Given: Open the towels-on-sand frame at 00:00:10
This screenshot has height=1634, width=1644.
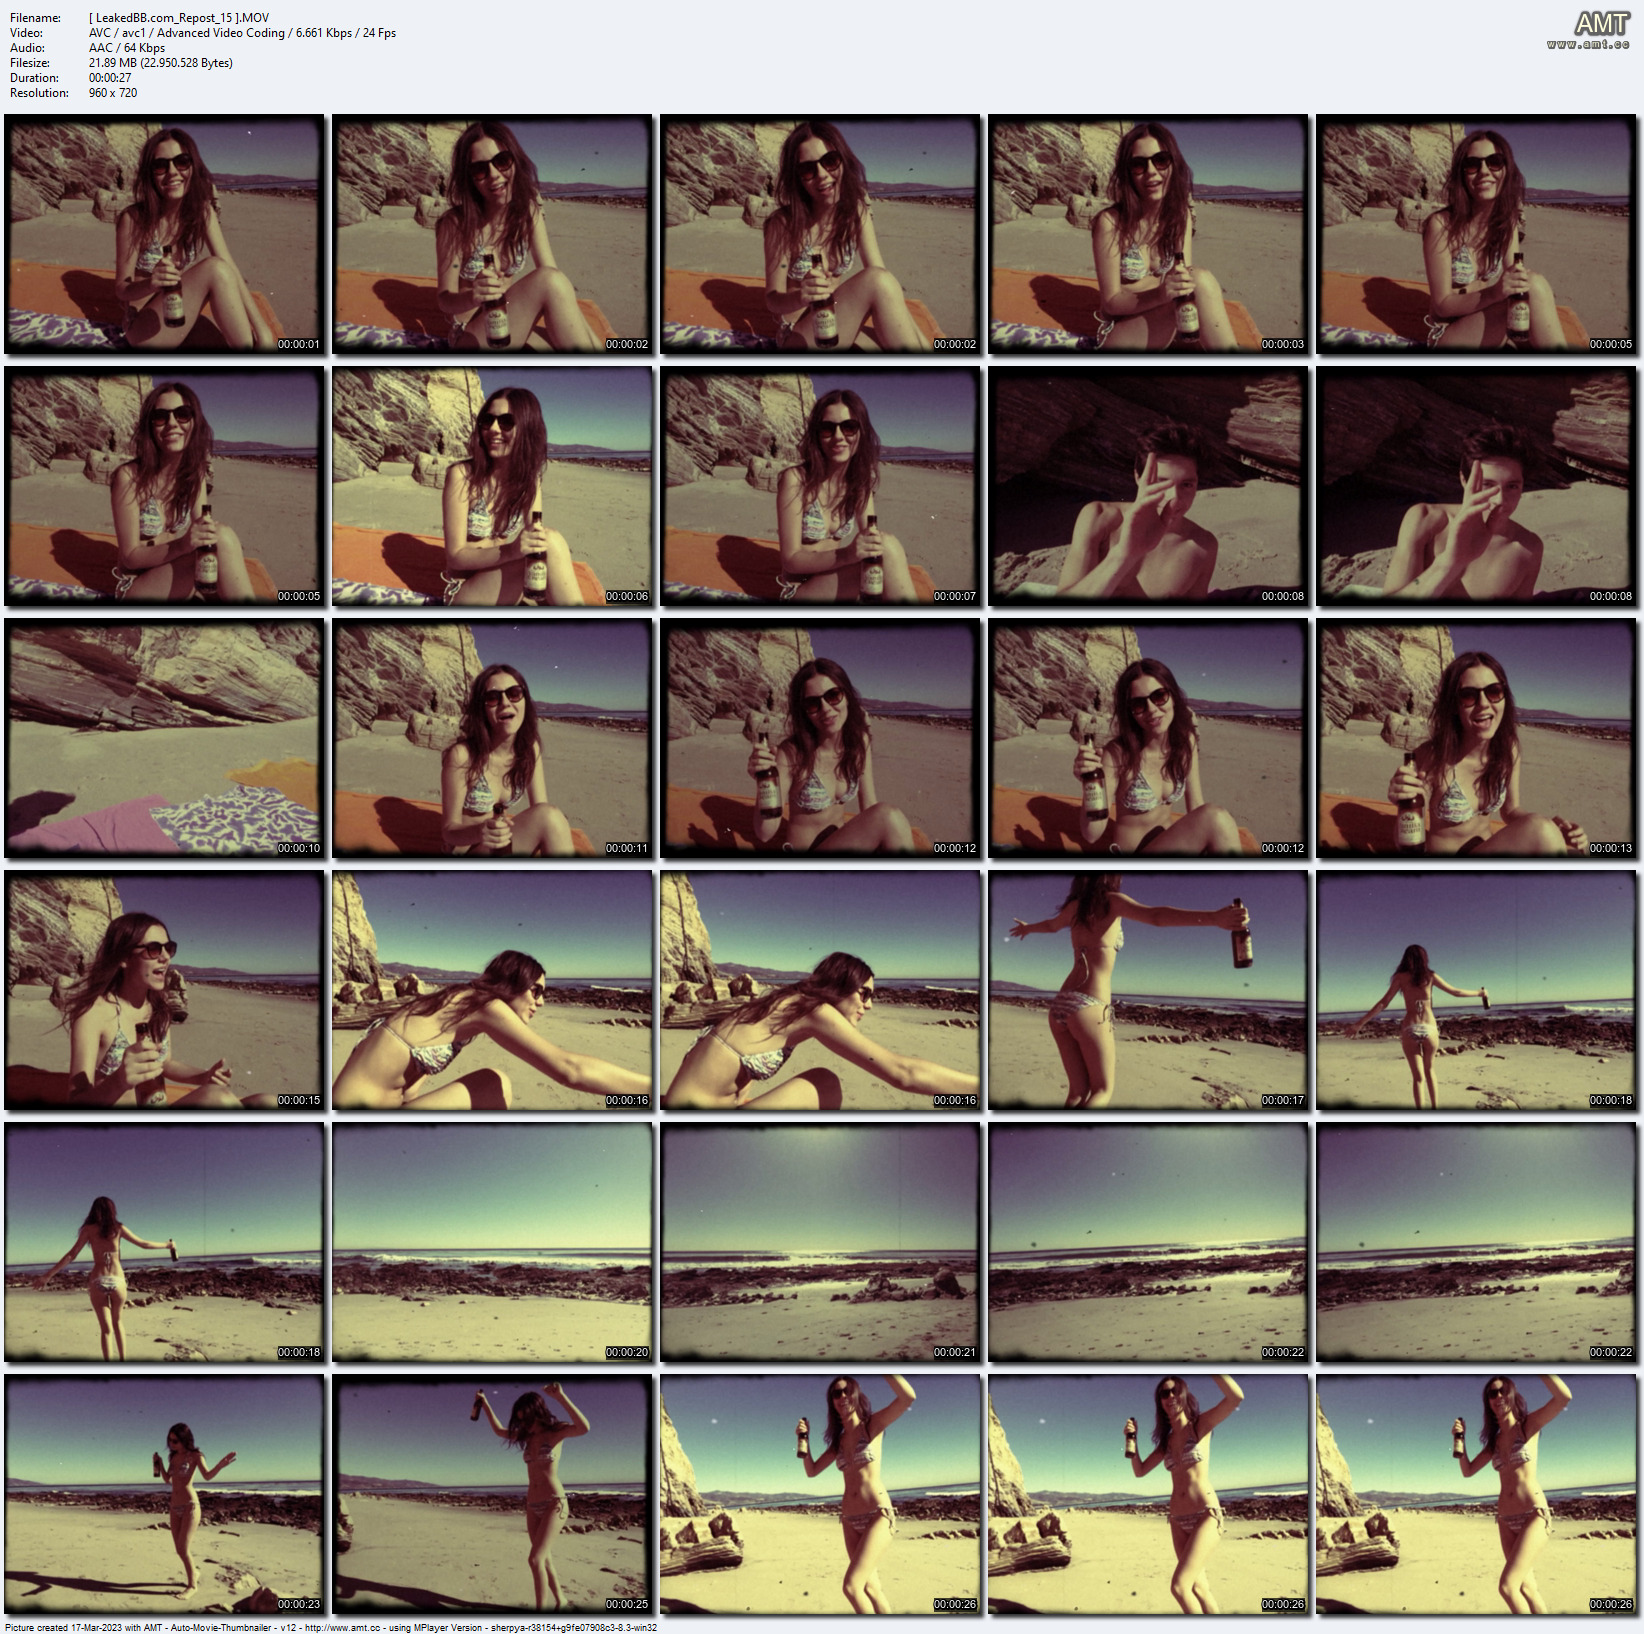Looking at the screenshot, I should [x=165, y=738].
